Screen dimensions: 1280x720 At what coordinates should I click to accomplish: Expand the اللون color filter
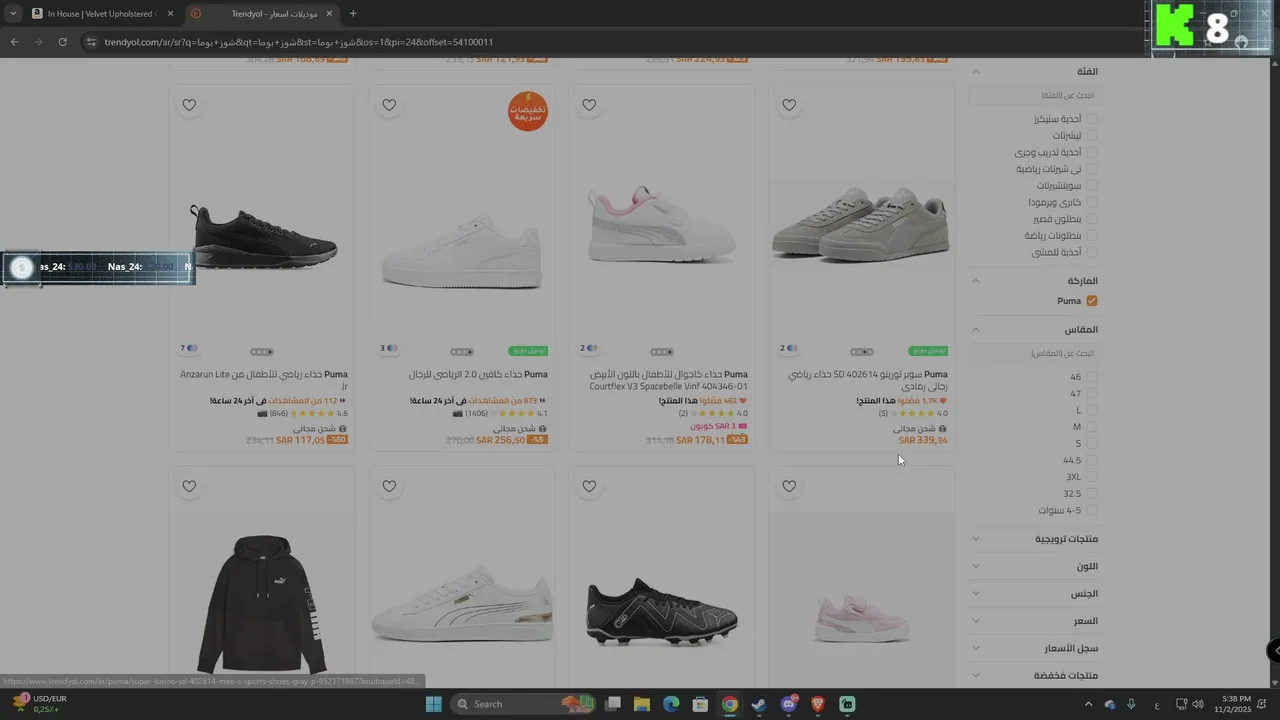click(976, 566)
